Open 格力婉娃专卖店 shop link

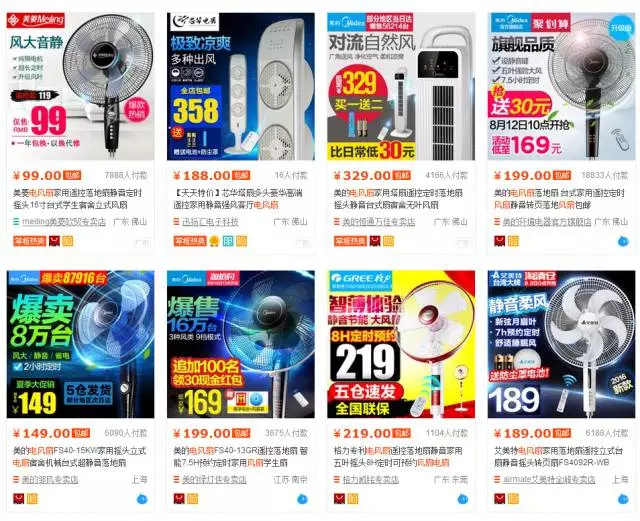point(370,479)
